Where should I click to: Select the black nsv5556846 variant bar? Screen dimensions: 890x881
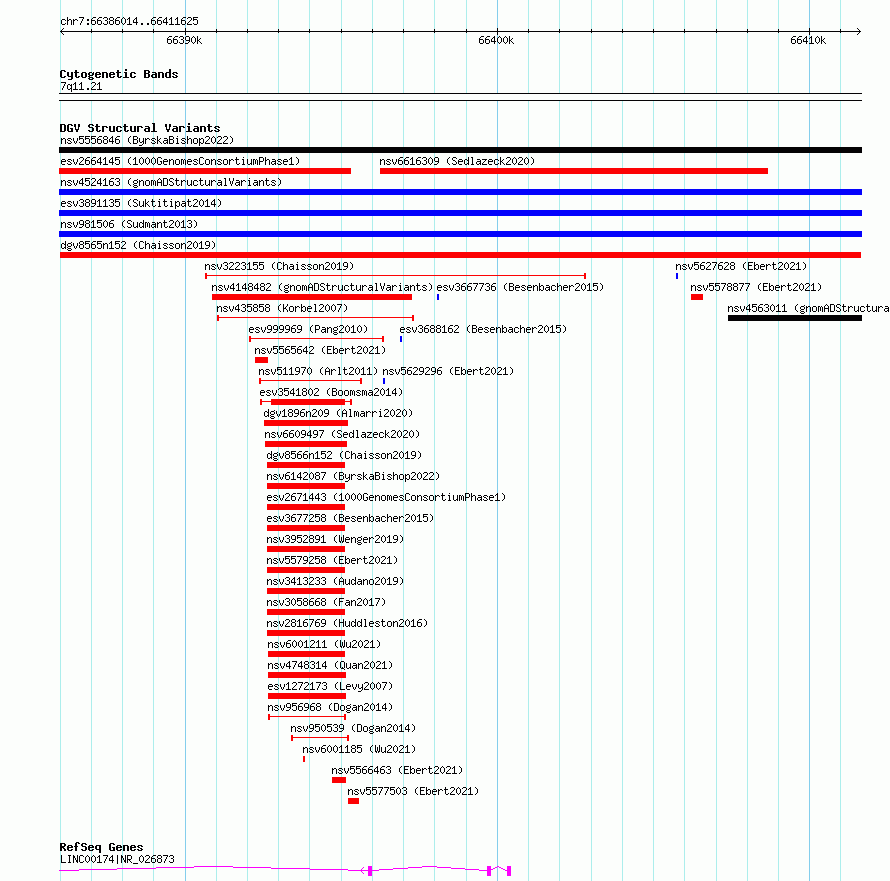pyautogui.click(x=460, y=150)
